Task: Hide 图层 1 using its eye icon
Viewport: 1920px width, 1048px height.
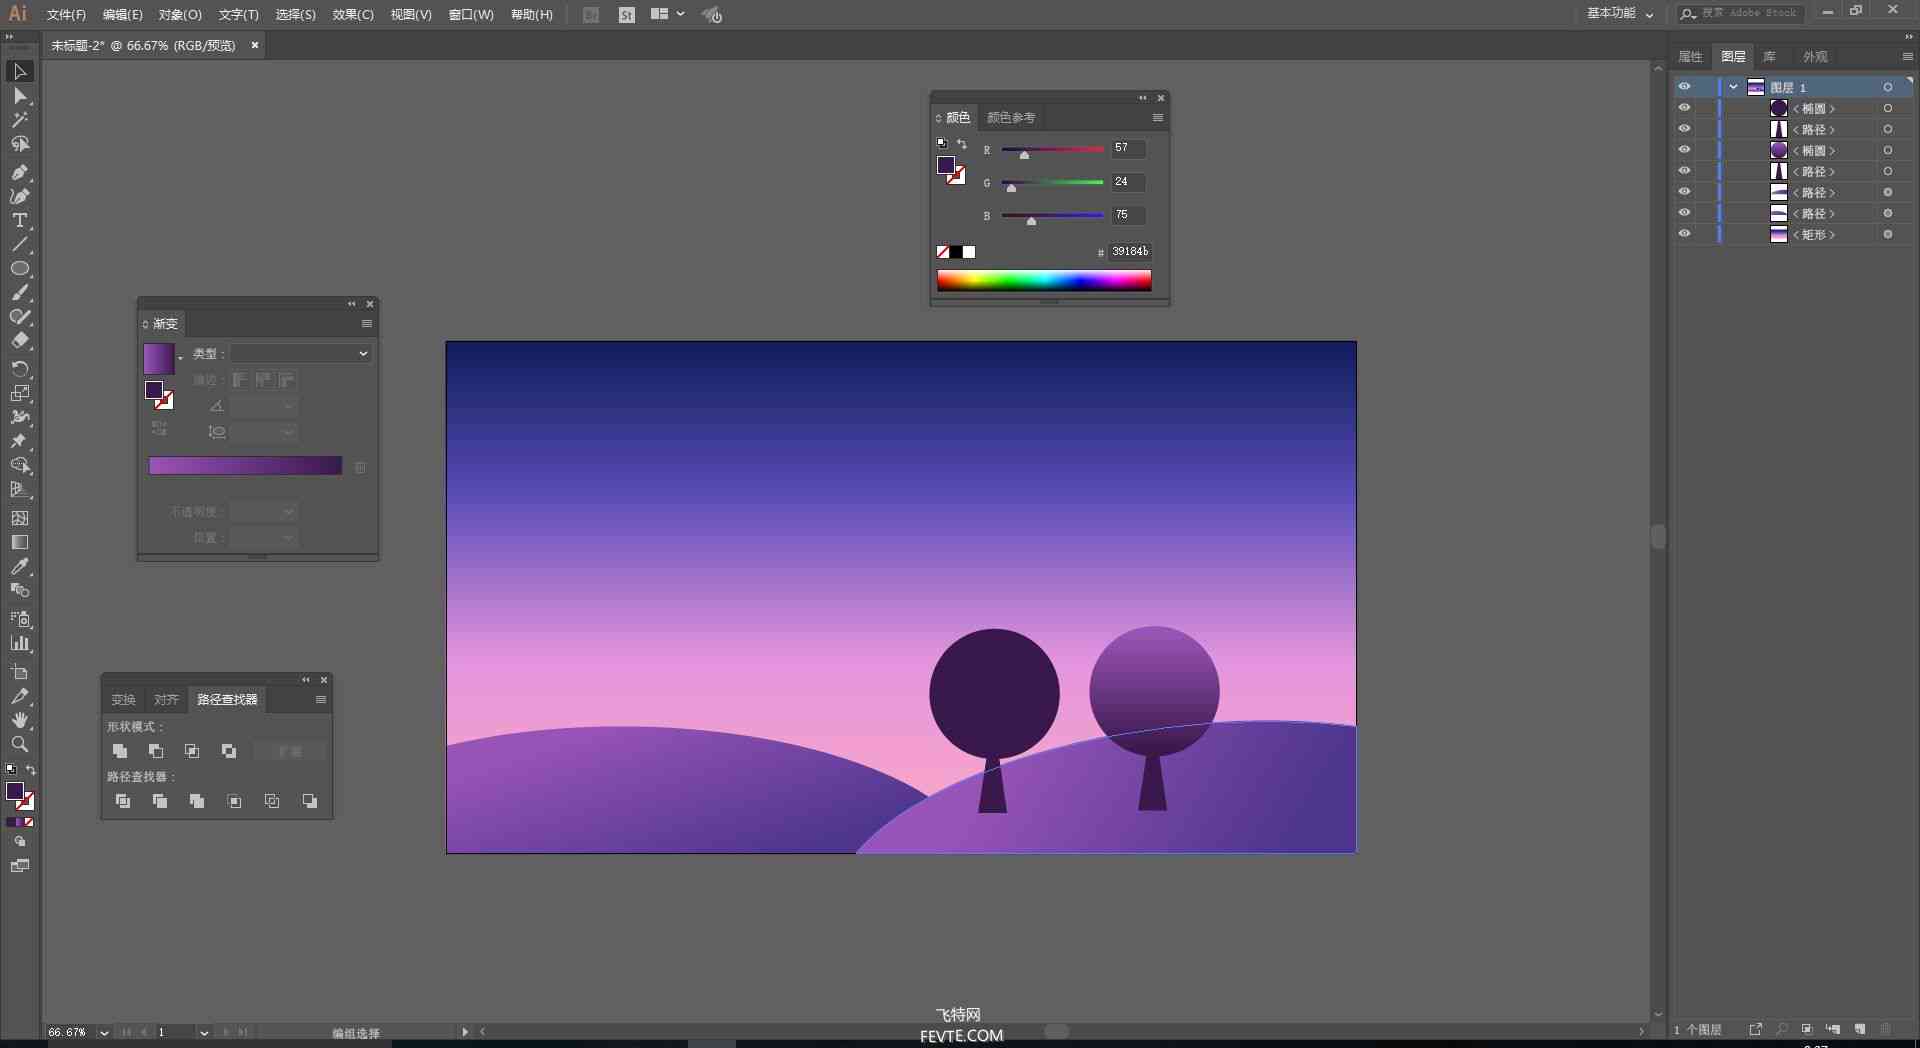Action: pyautogui.click(x=1684, y=87)
